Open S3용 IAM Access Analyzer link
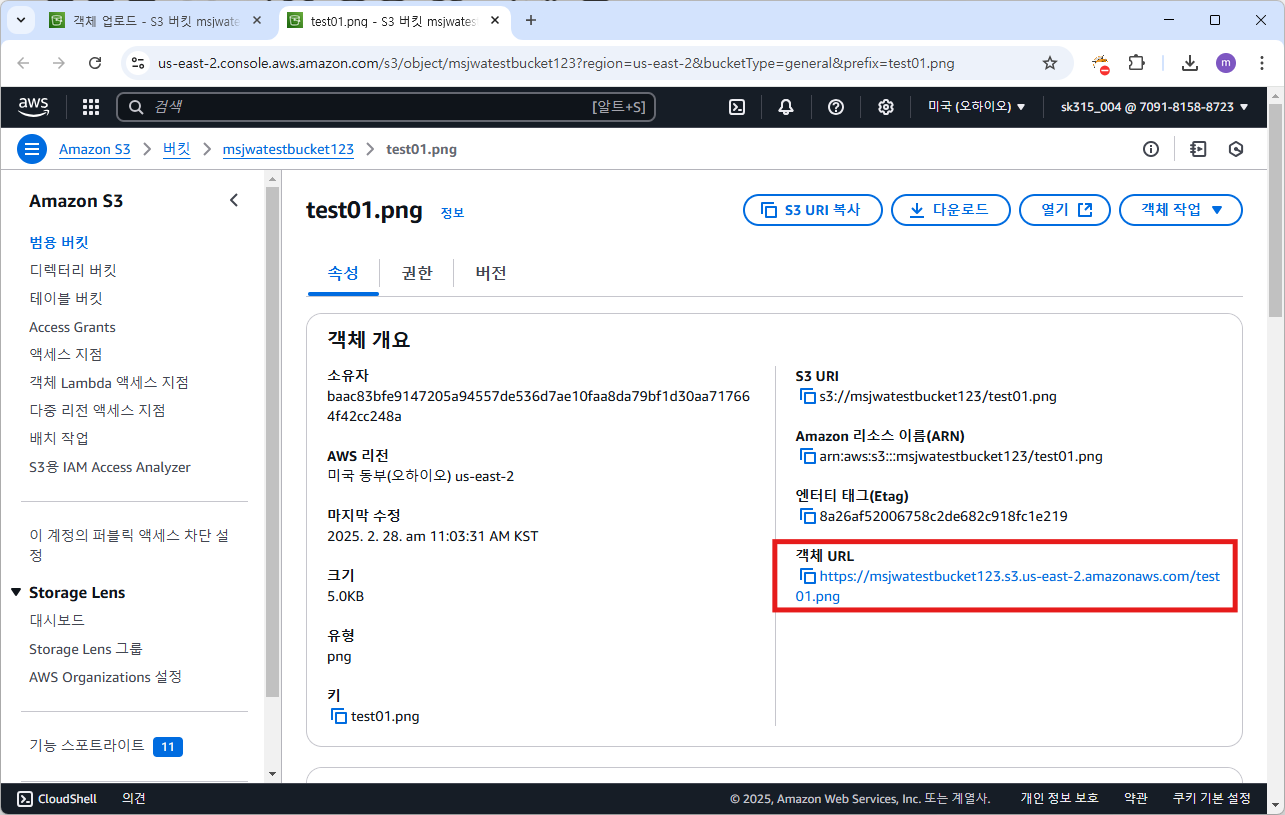1285x815 pixels. coord(110,467)
